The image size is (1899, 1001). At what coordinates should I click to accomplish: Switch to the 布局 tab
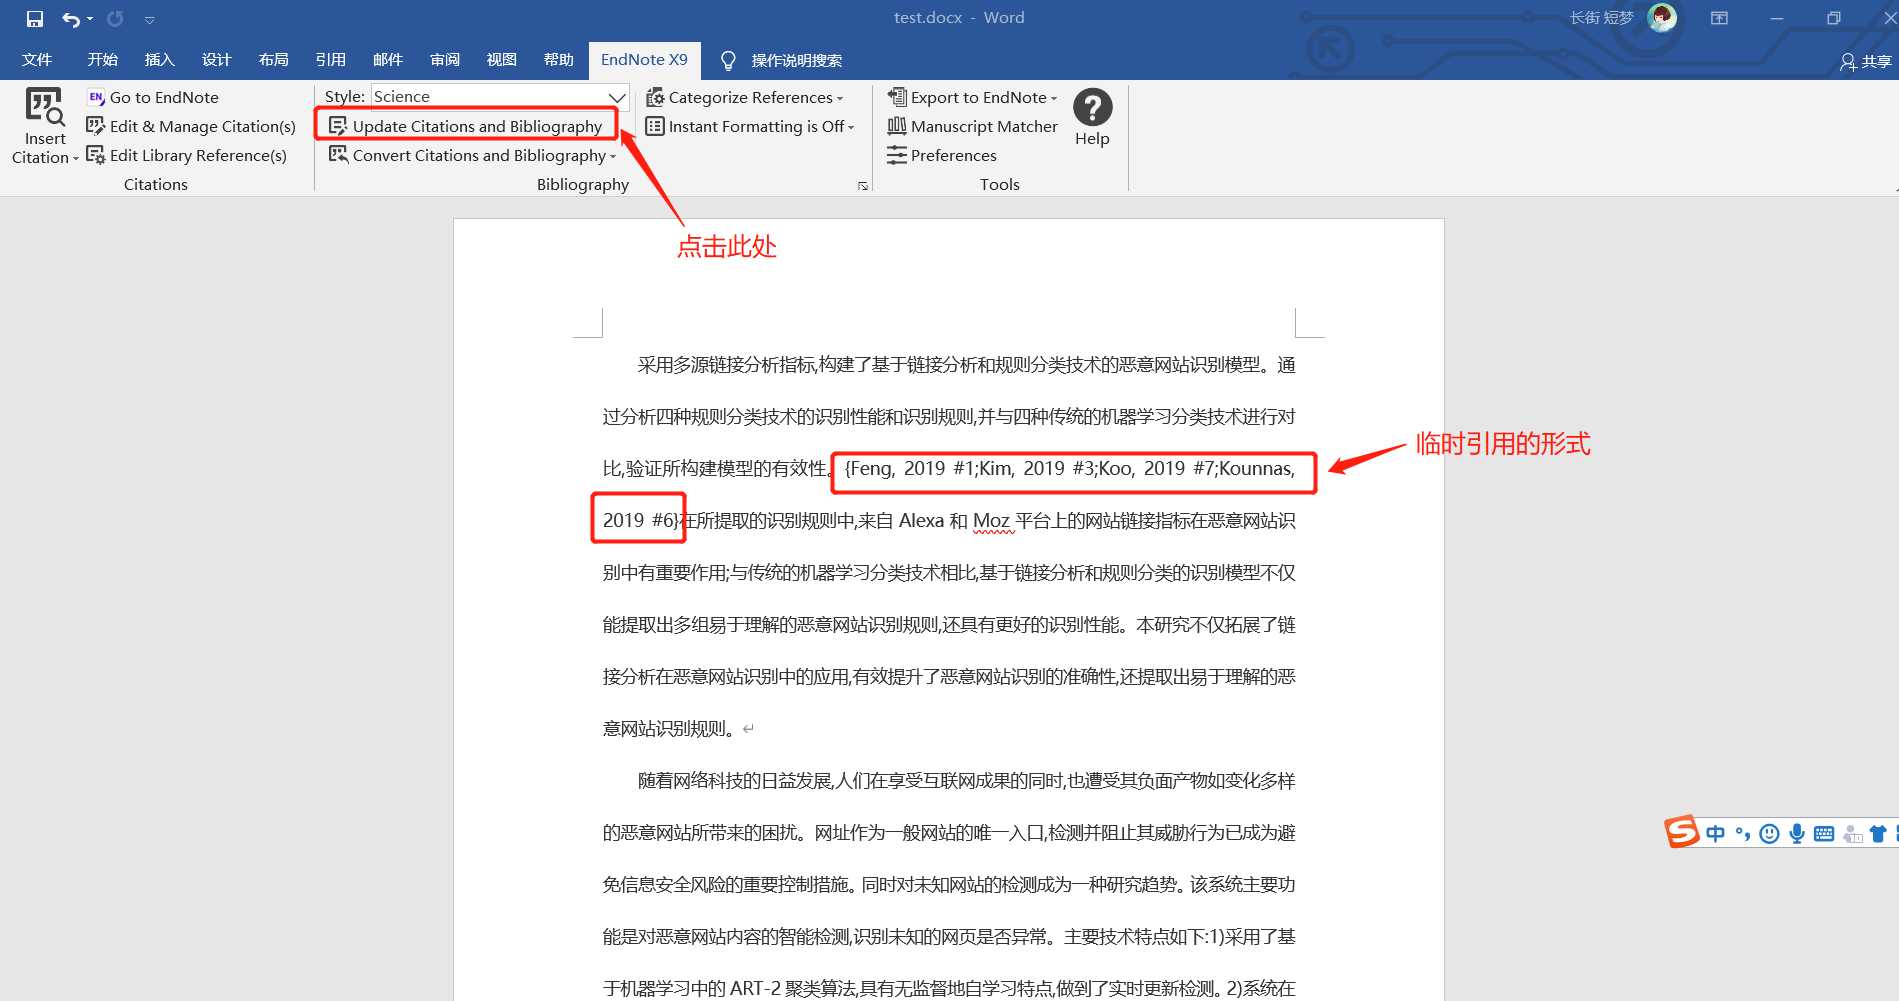pos(273,60)
